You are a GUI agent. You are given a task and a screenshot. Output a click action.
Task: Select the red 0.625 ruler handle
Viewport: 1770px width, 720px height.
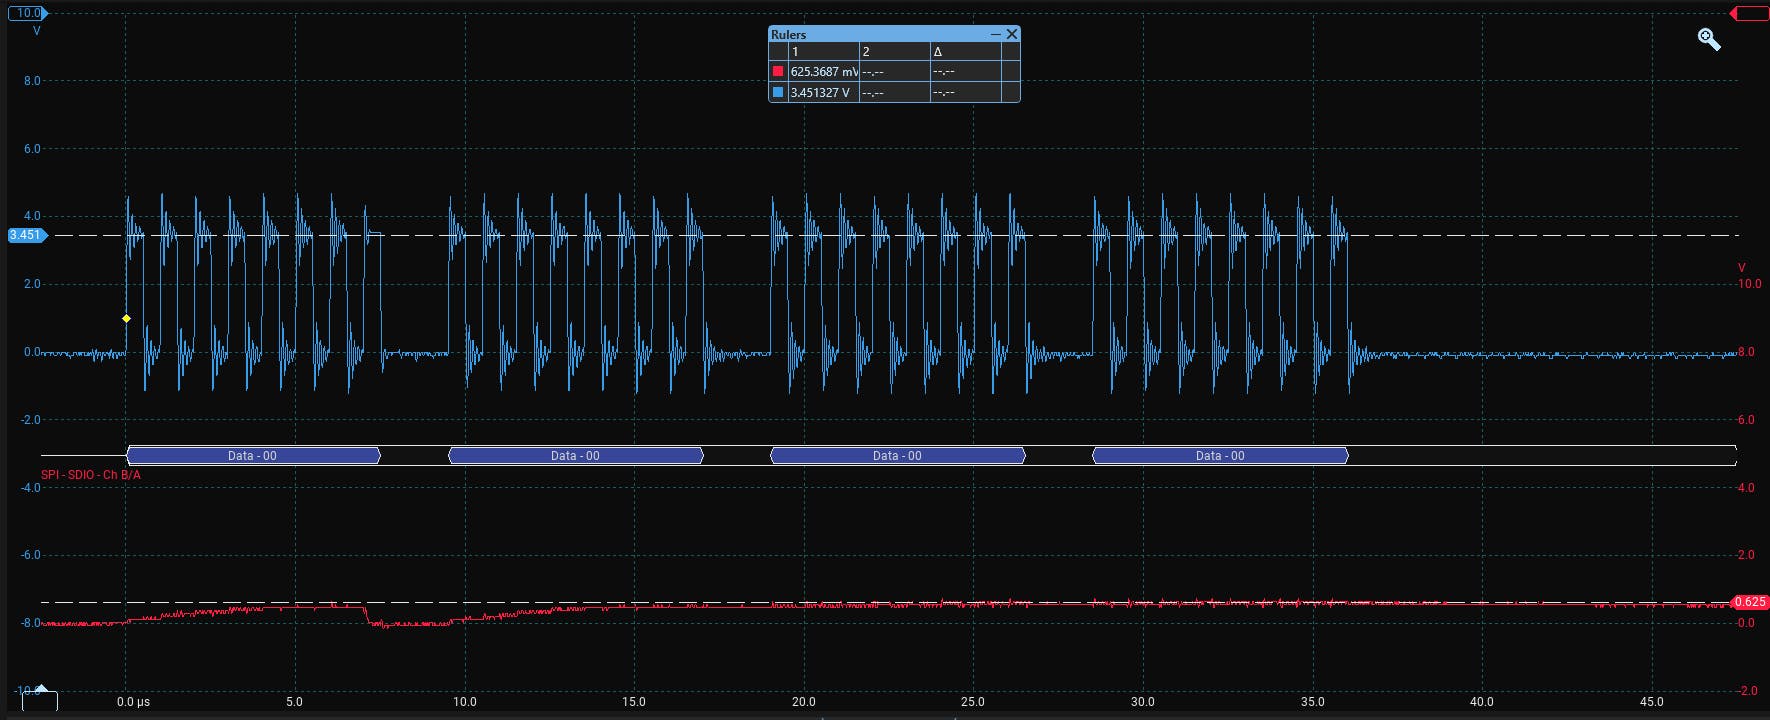tap(1749, 602)
